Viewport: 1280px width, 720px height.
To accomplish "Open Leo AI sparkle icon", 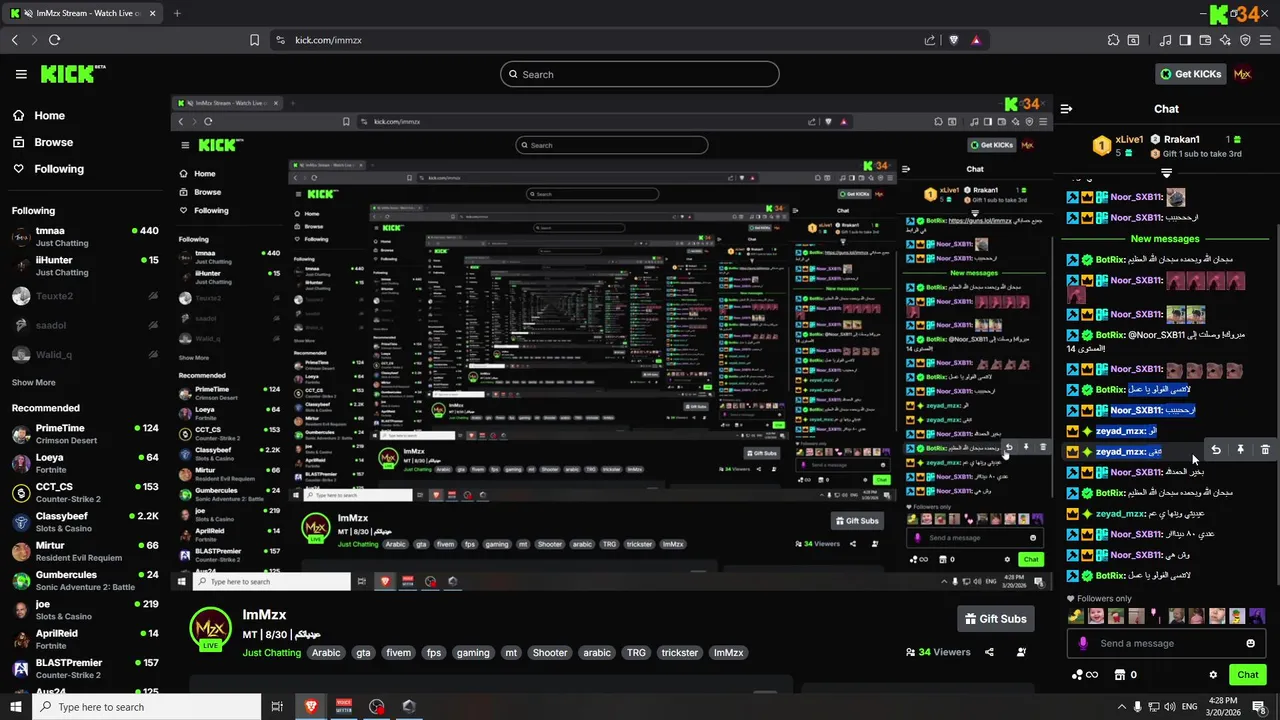I will click(x=1225, y=40).
